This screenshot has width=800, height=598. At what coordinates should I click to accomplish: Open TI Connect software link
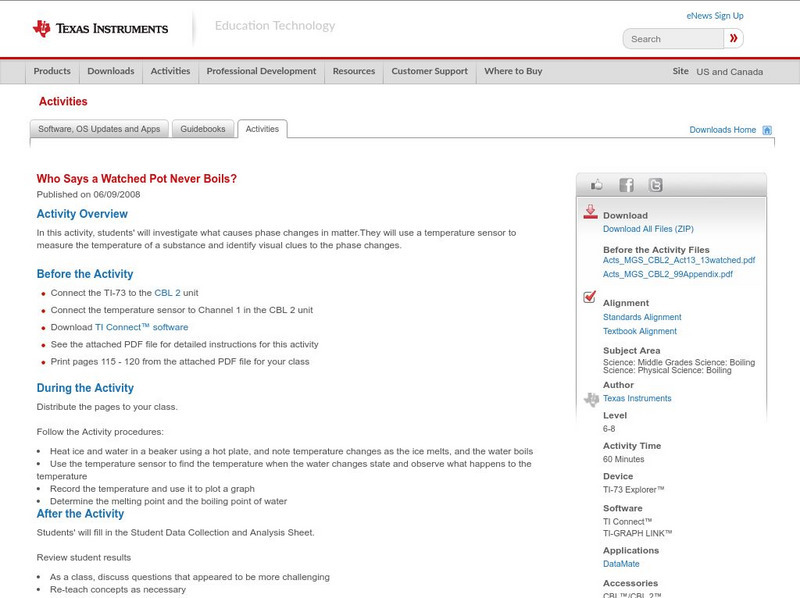[141, 327]
